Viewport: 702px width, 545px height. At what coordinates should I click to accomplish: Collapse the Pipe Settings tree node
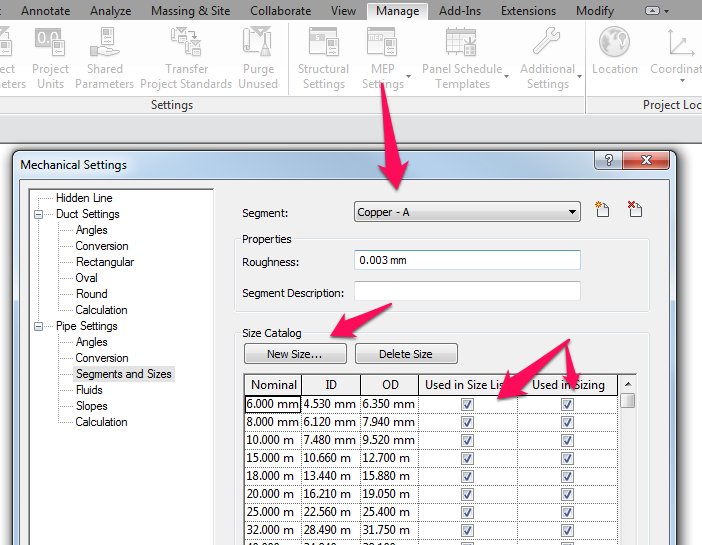(39, 326)
